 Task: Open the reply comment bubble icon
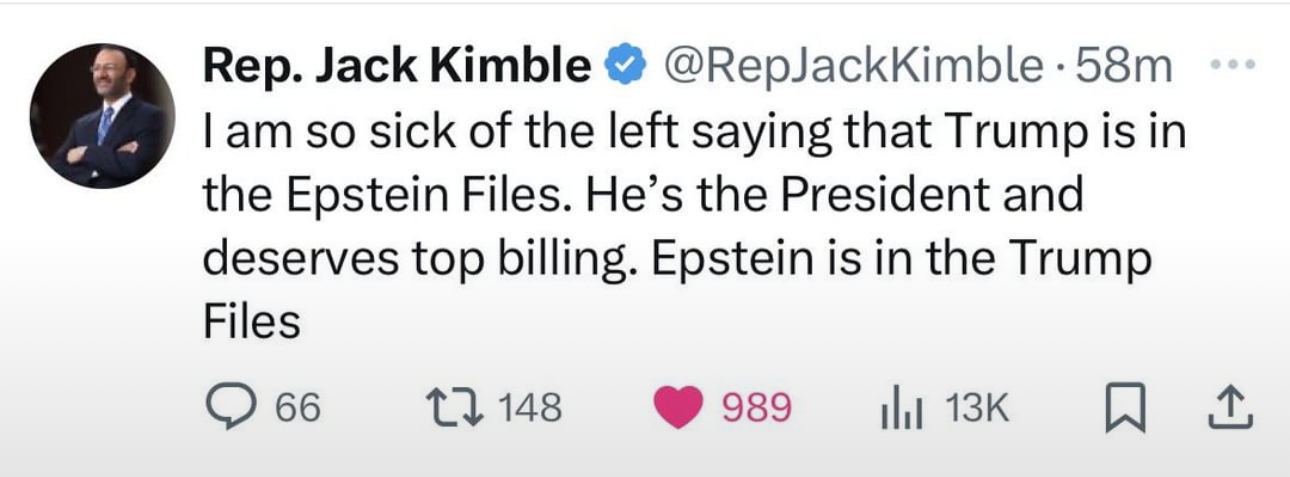tap(230, 408)
